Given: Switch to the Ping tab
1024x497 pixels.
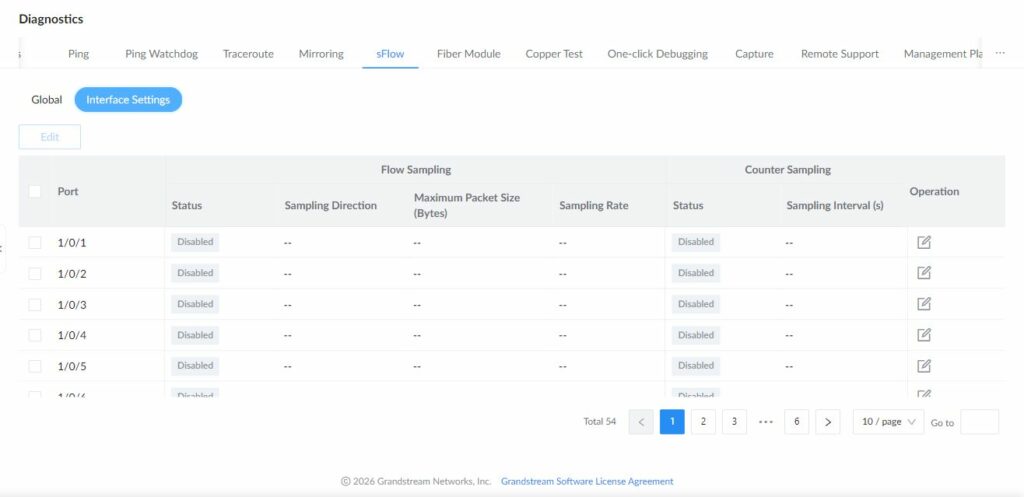Looking at the screenshot, I should [x=78, y=54].
